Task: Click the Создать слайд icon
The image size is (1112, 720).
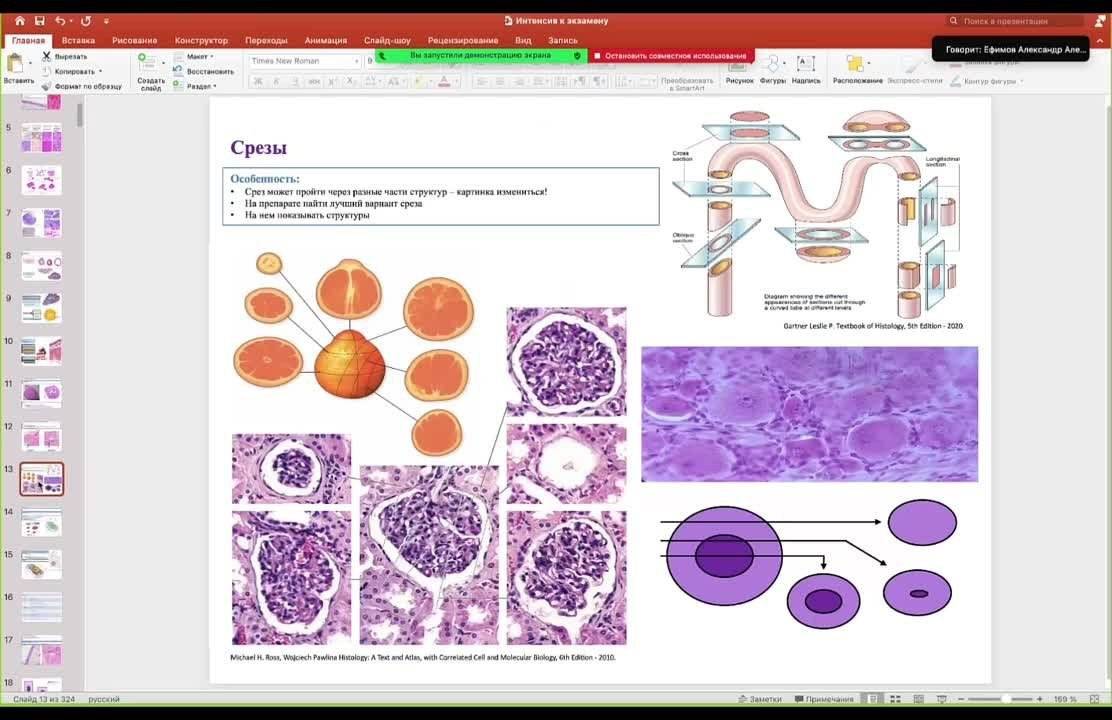Action: click(x=148, y=63)
